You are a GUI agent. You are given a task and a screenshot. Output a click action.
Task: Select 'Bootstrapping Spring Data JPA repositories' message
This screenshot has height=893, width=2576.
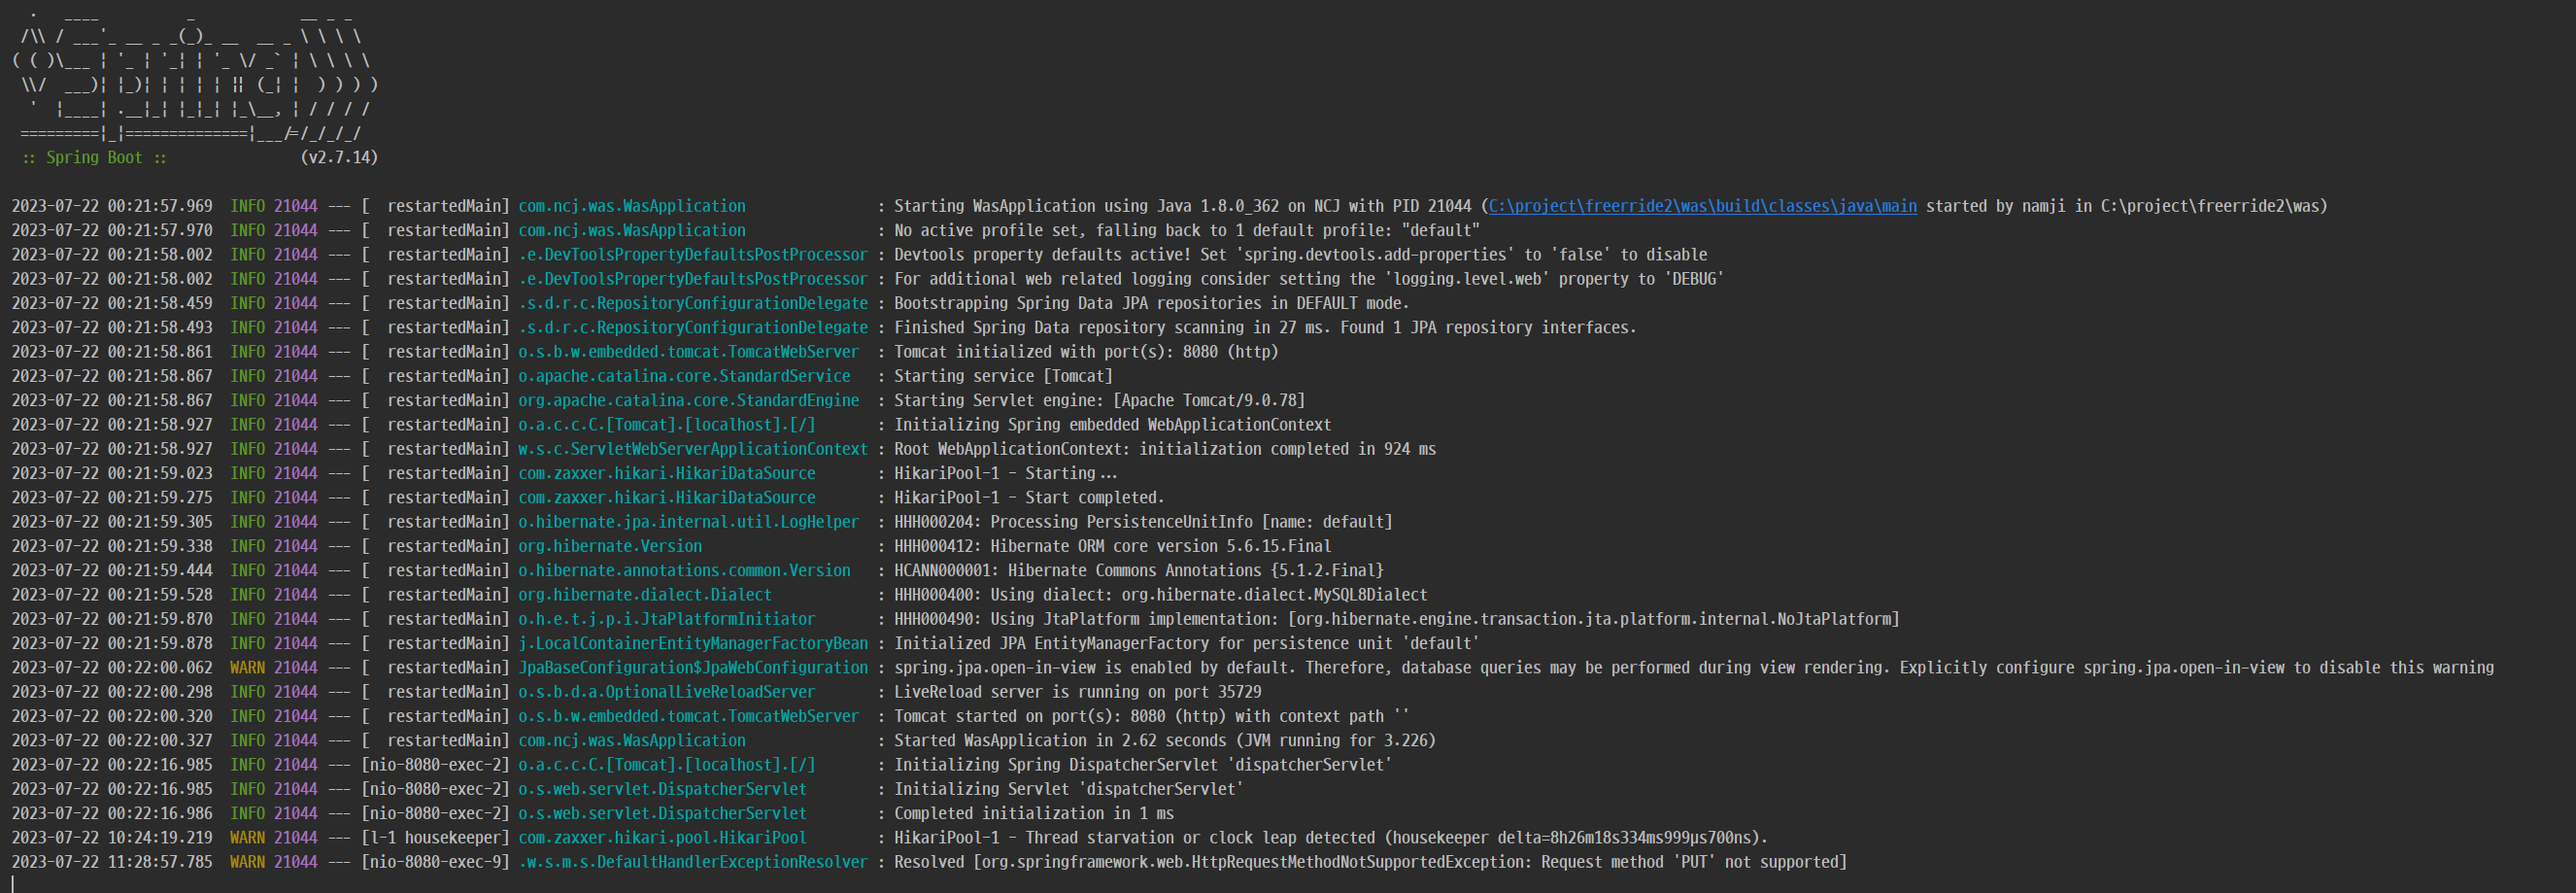click(x=1151, y=303)
